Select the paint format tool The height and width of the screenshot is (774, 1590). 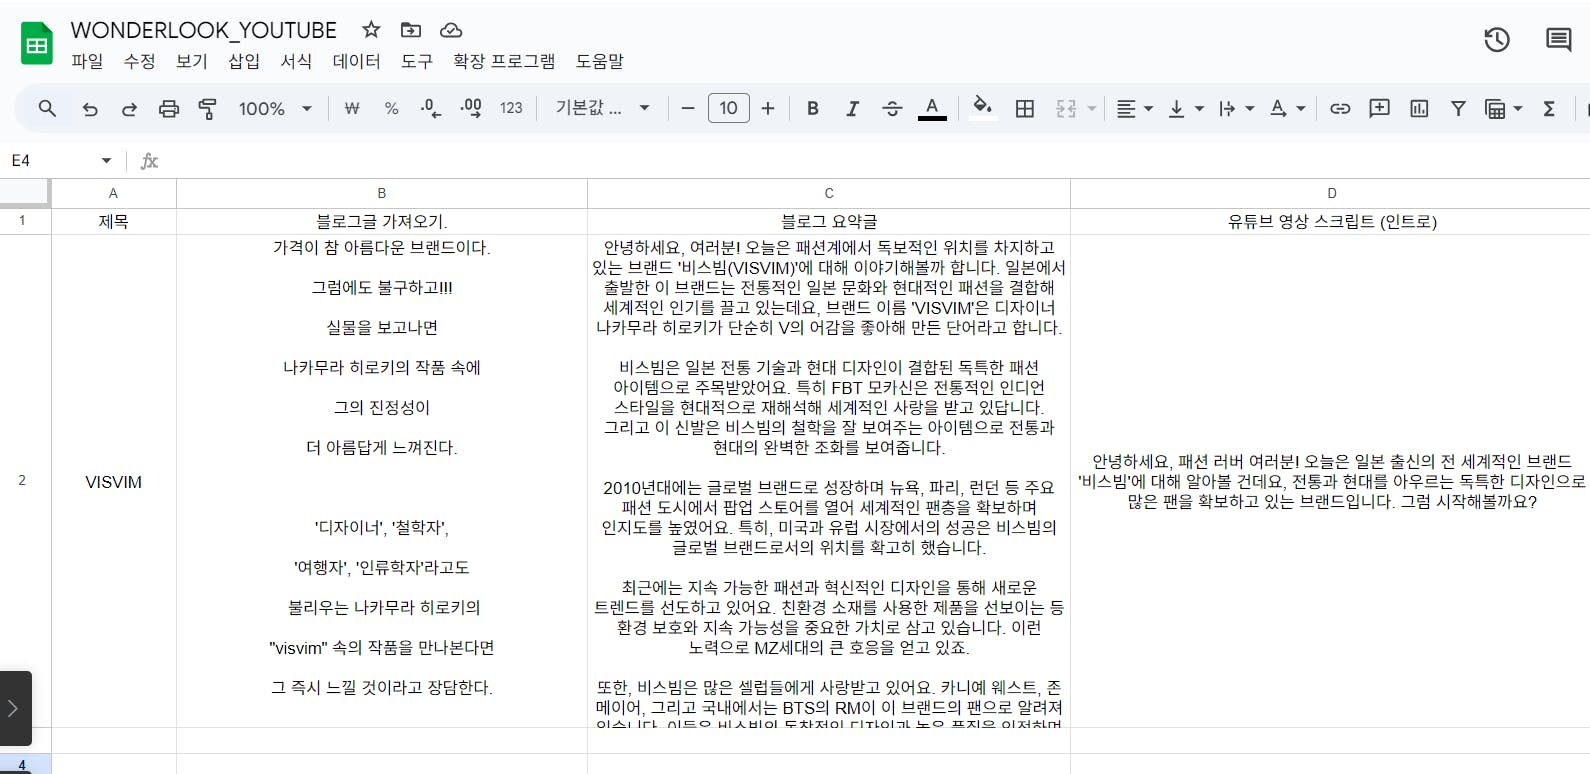coord(208,108)
